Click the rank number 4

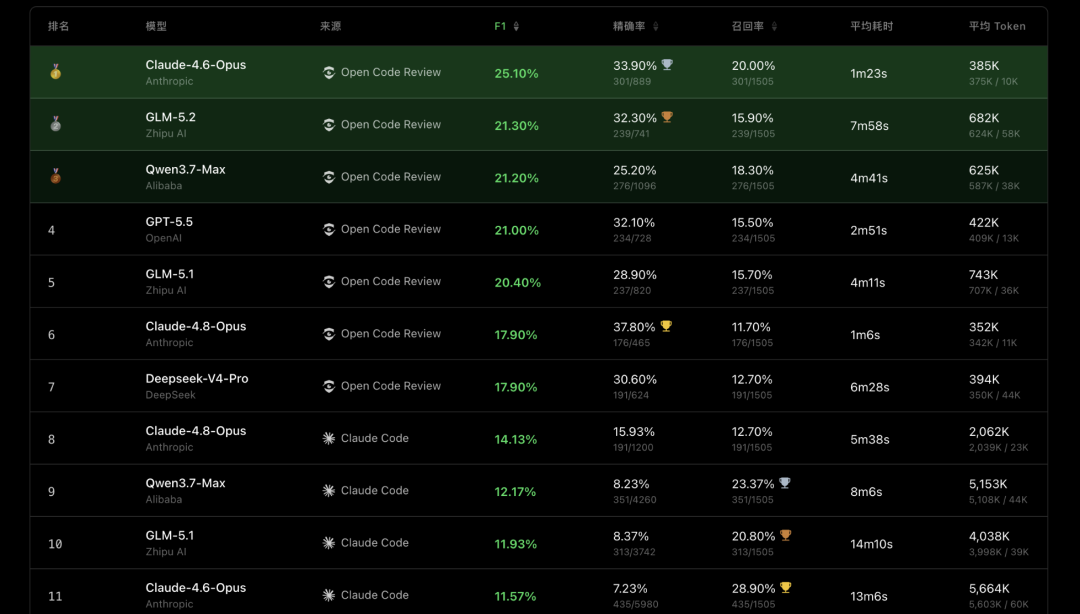[x=52, y=231]
